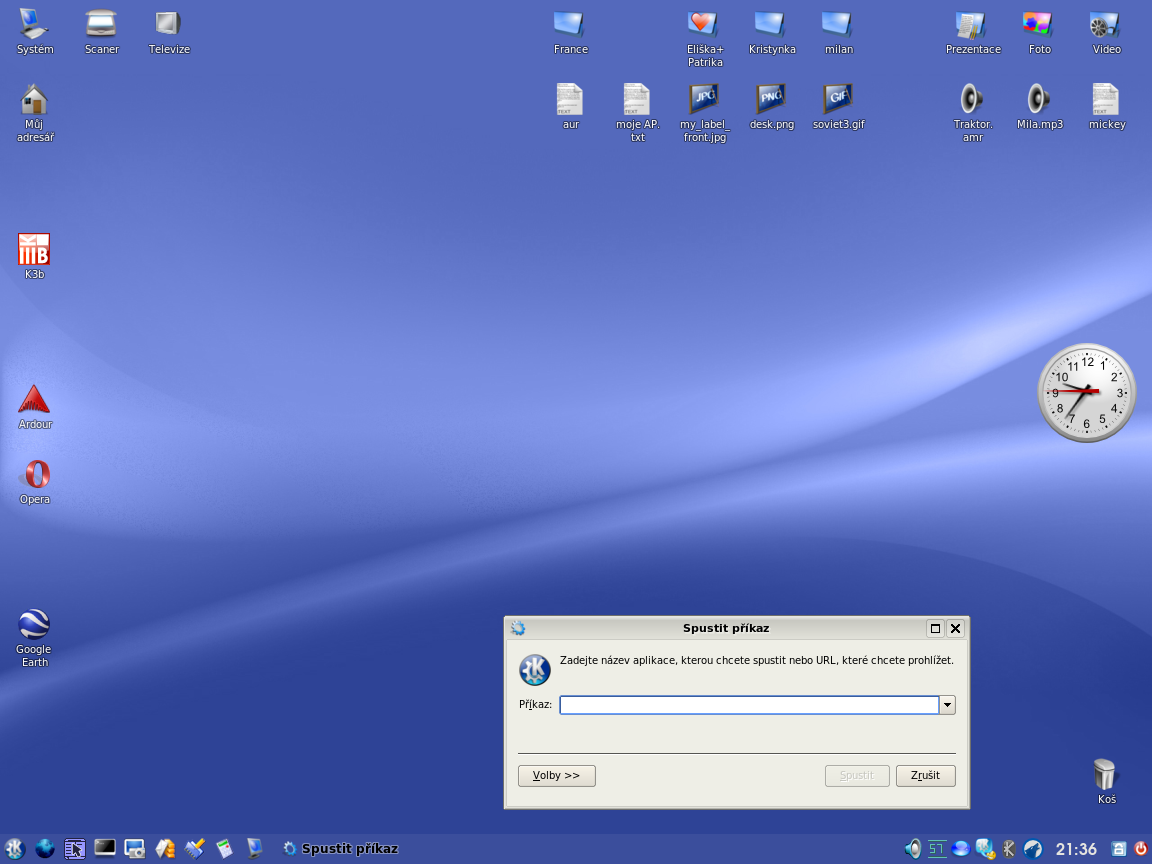Click the red power logout button
This screenshot has height=864, width=1152.
[1140, 848]
